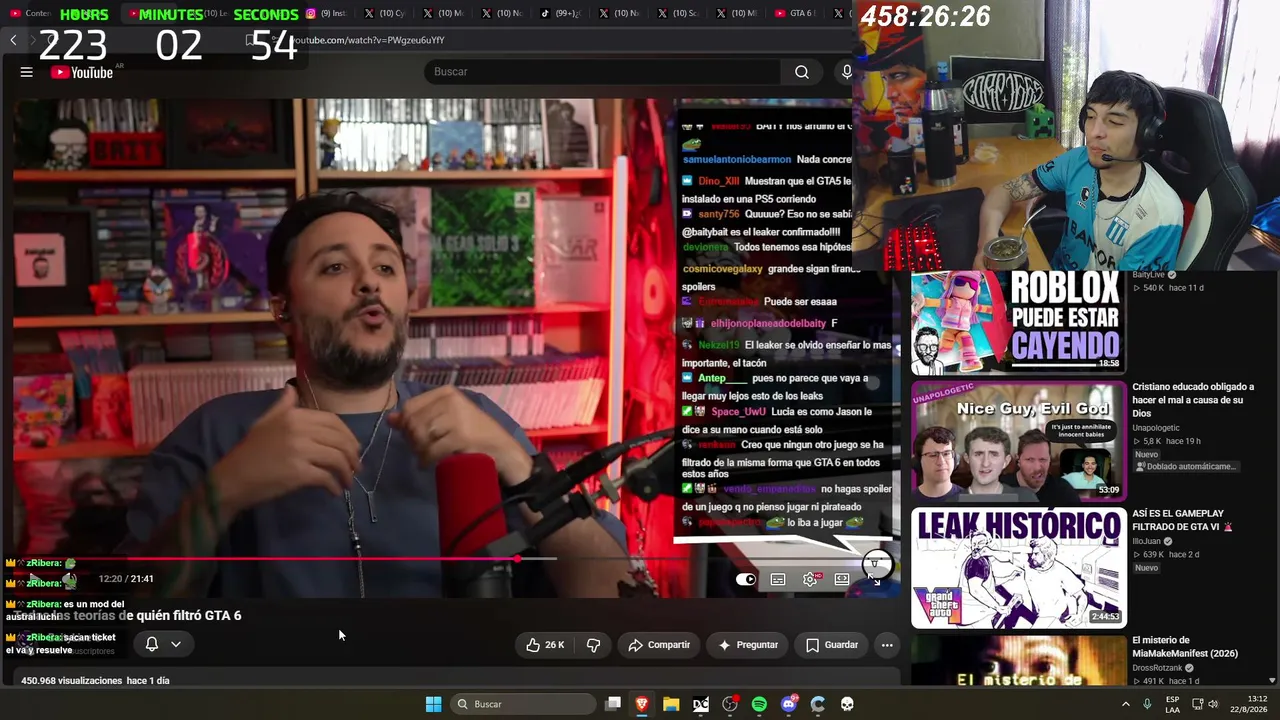Like the video with thumbs-up button
The image size is (1280, 720).
[x=545, y=645]
